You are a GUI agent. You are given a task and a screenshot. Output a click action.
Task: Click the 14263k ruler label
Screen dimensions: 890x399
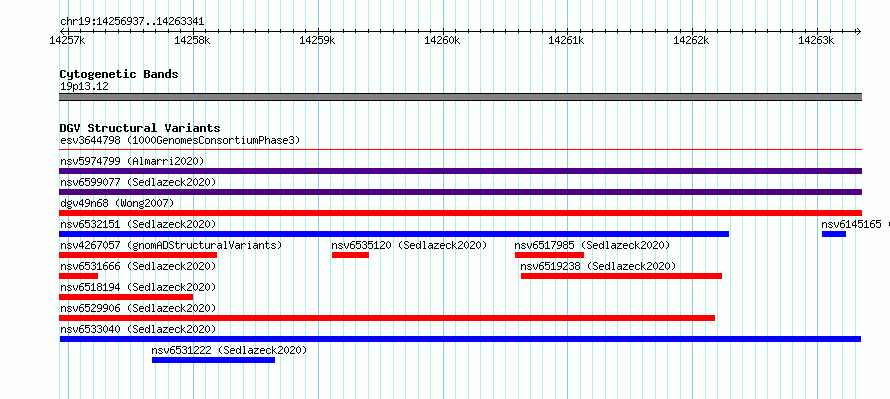pos(816,40)
